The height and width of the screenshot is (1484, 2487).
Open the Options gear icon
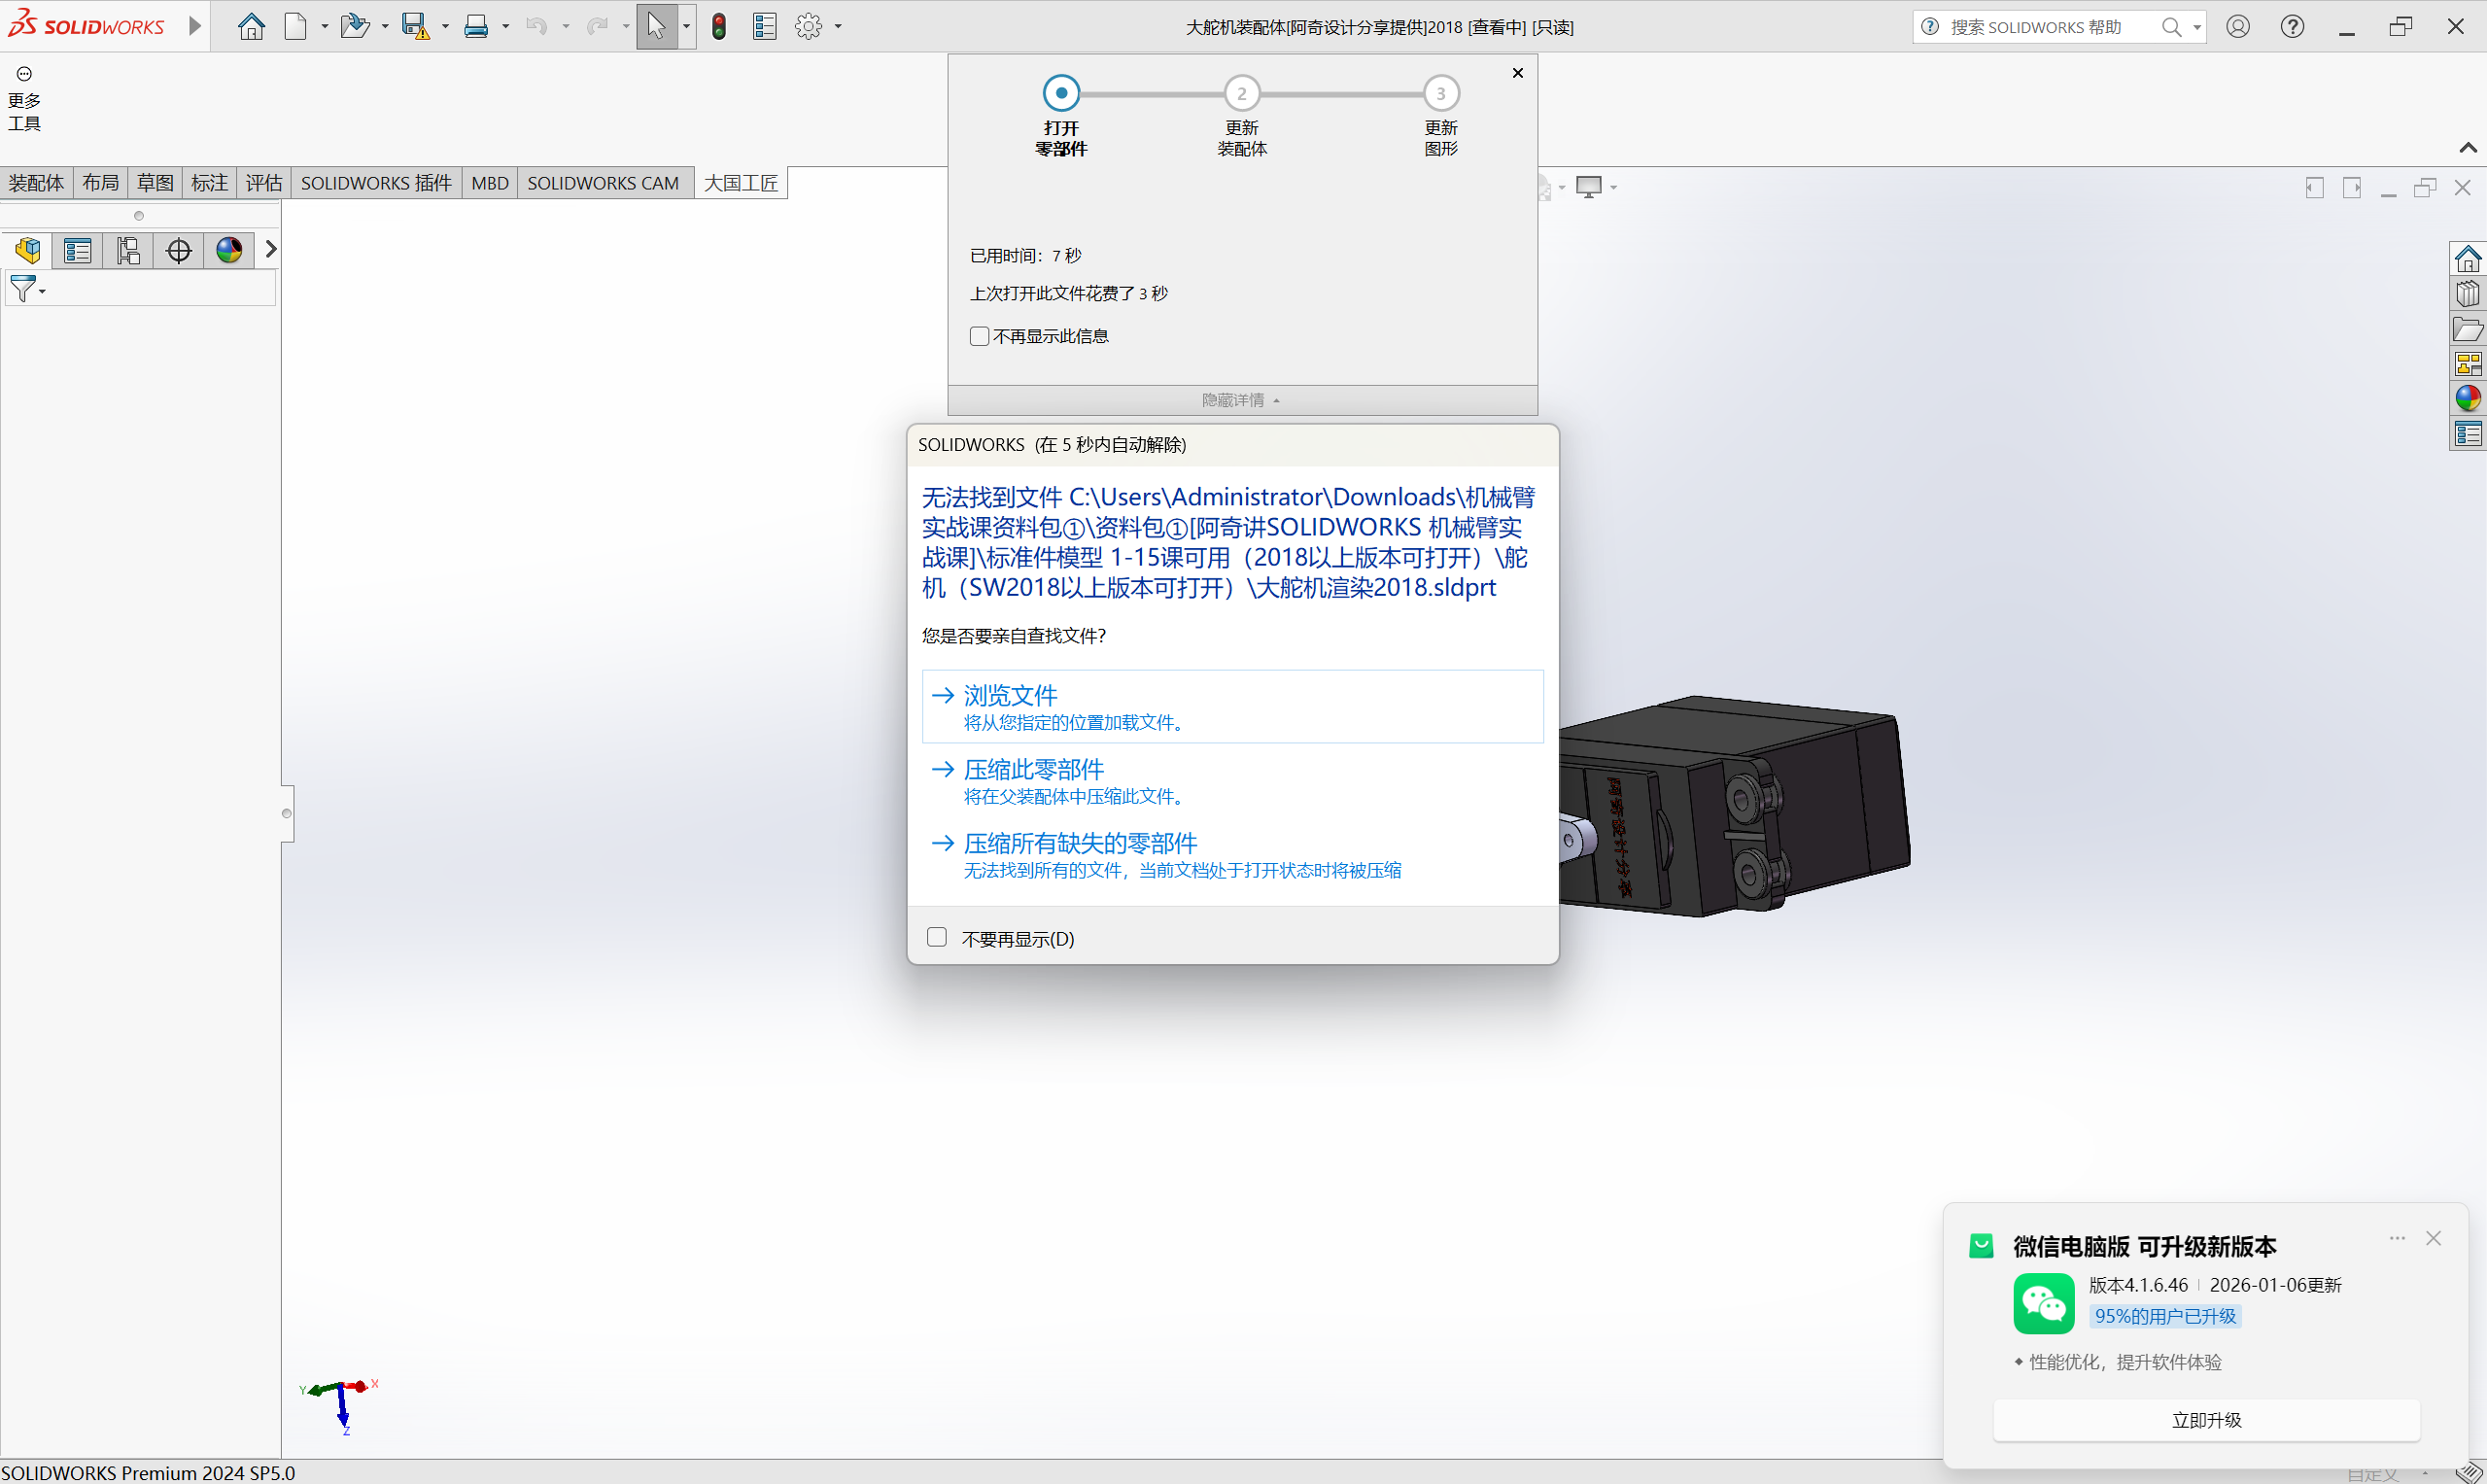click(x=808, y=26)
